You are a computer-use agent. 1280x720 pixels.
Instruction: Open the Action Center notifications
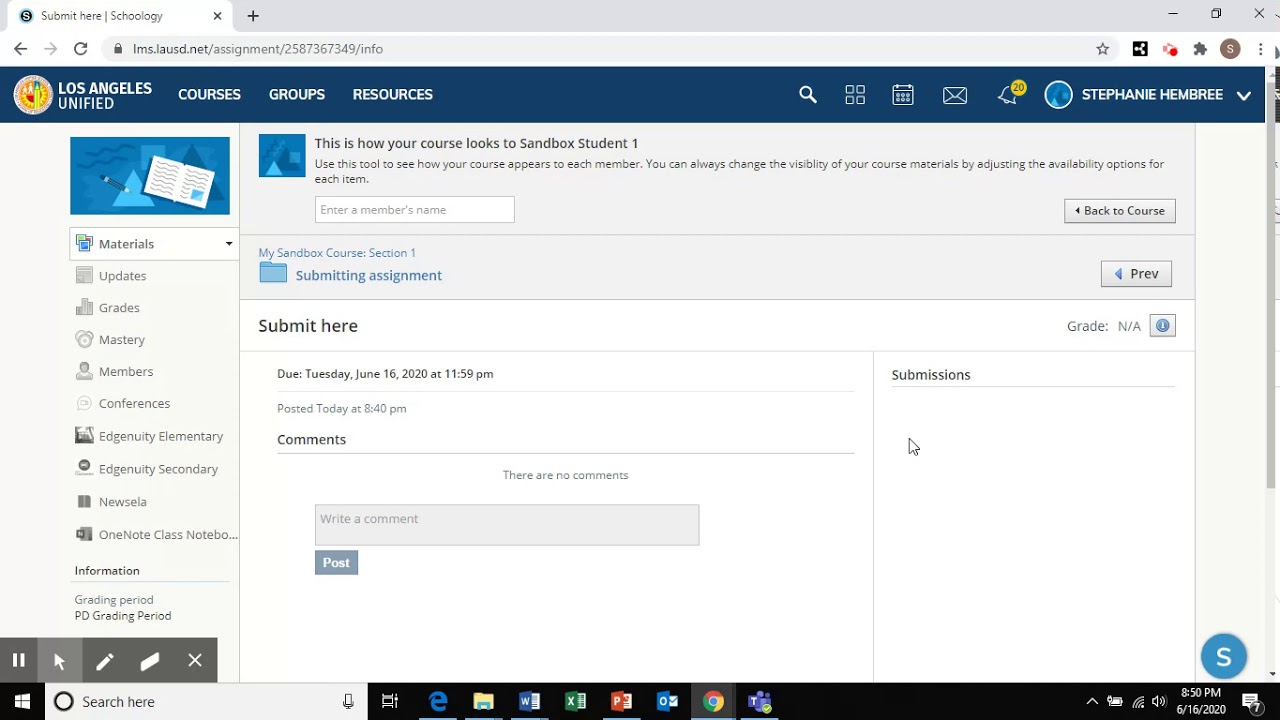click(x=1251, y=702)
